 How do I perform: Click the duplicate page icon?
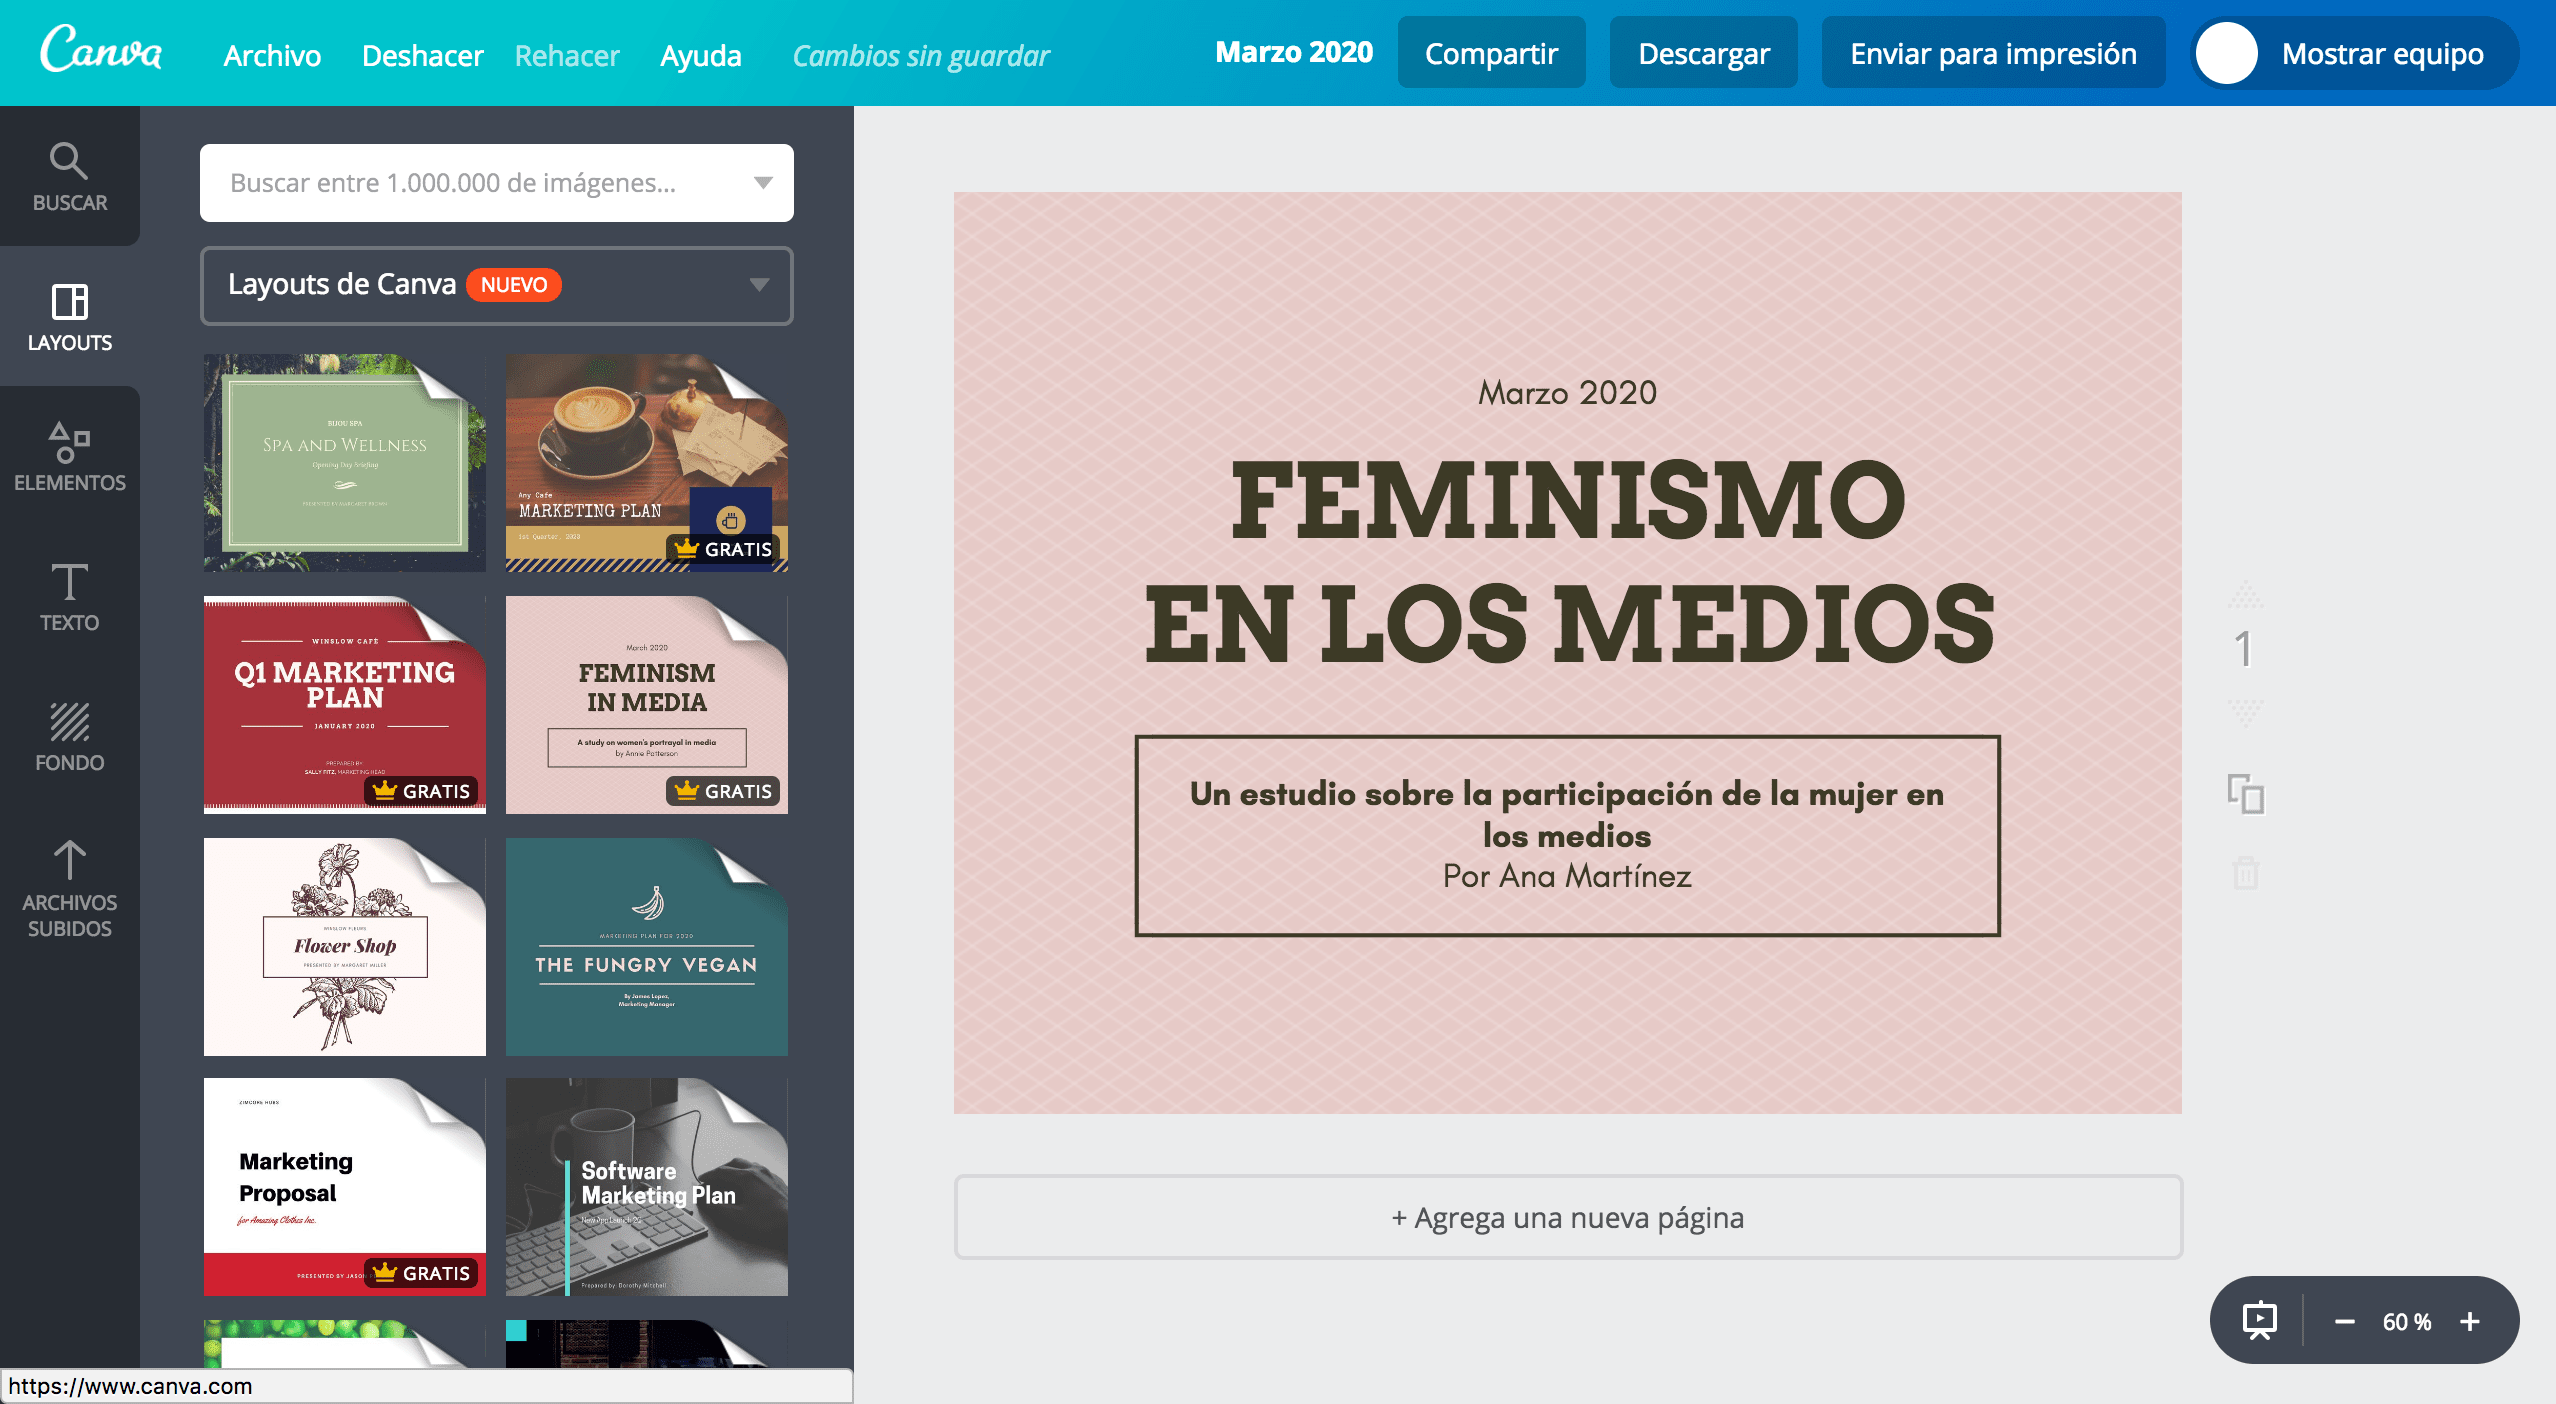tap(2245, 795)
